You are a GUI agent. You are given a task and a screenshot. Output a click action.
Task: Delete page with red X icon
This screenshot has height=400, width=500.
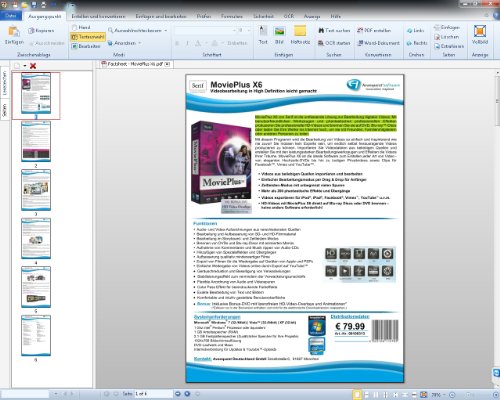[33, 66]
